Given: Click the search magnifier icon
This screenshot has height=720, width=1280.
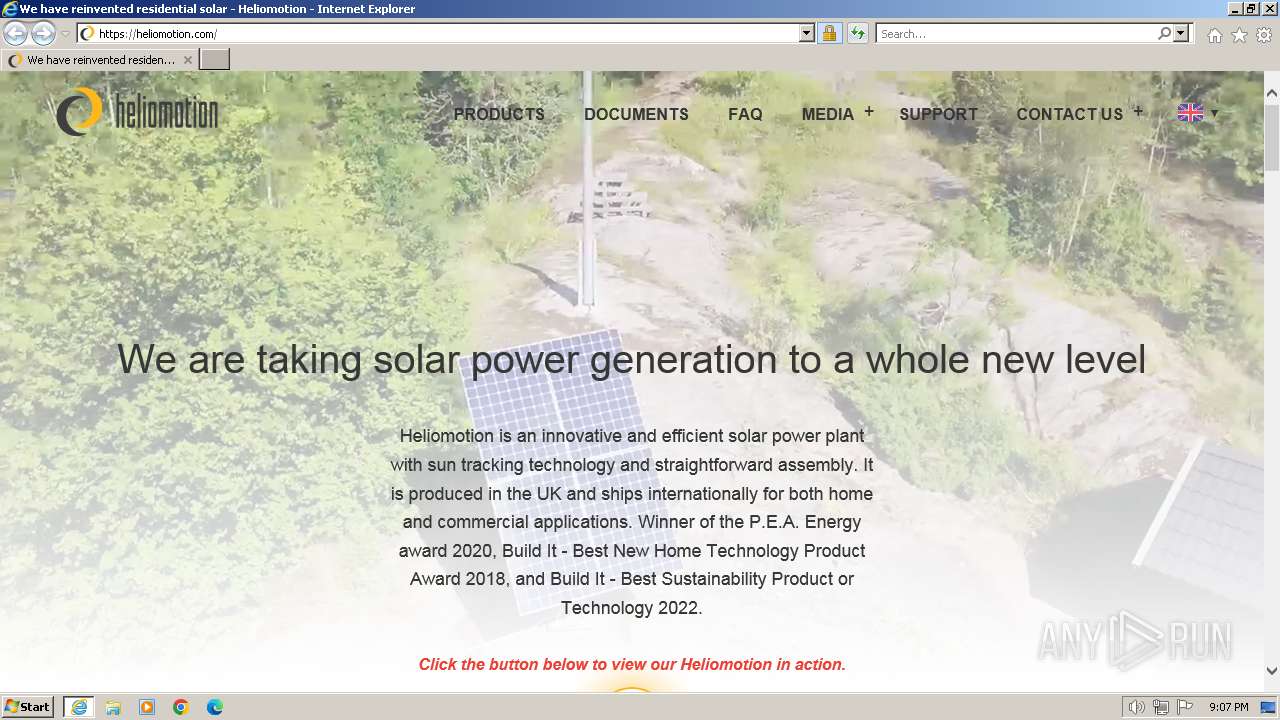Looking at the screenshot, I should tap(1164, 33).
